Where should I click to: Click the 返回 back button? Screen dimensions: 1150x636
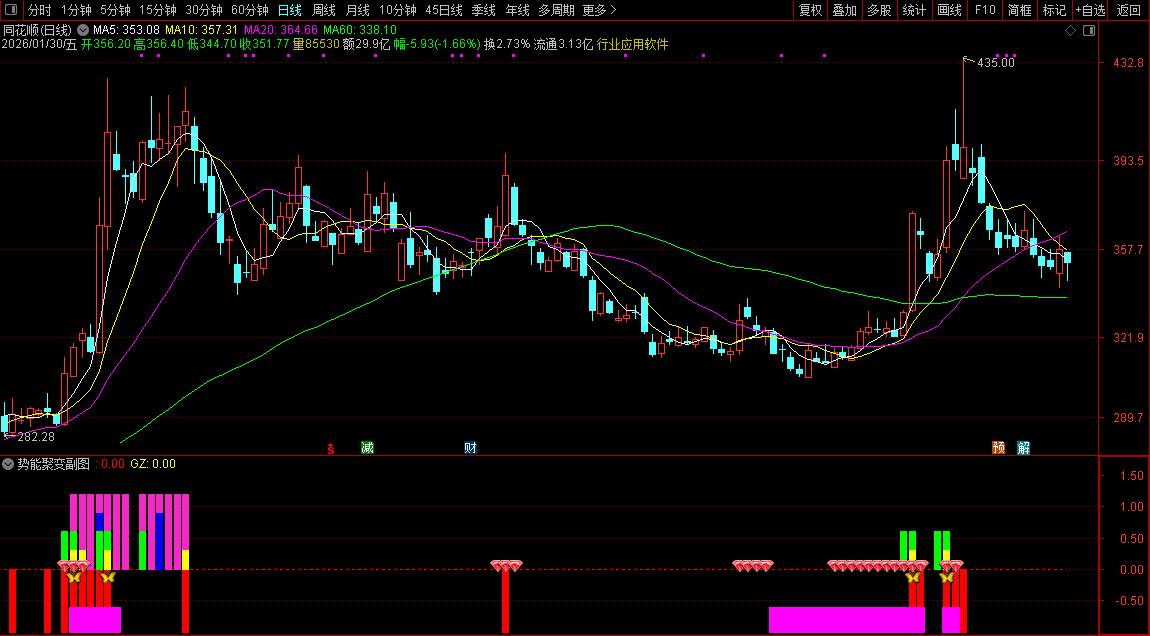(x=1129, y=10)
